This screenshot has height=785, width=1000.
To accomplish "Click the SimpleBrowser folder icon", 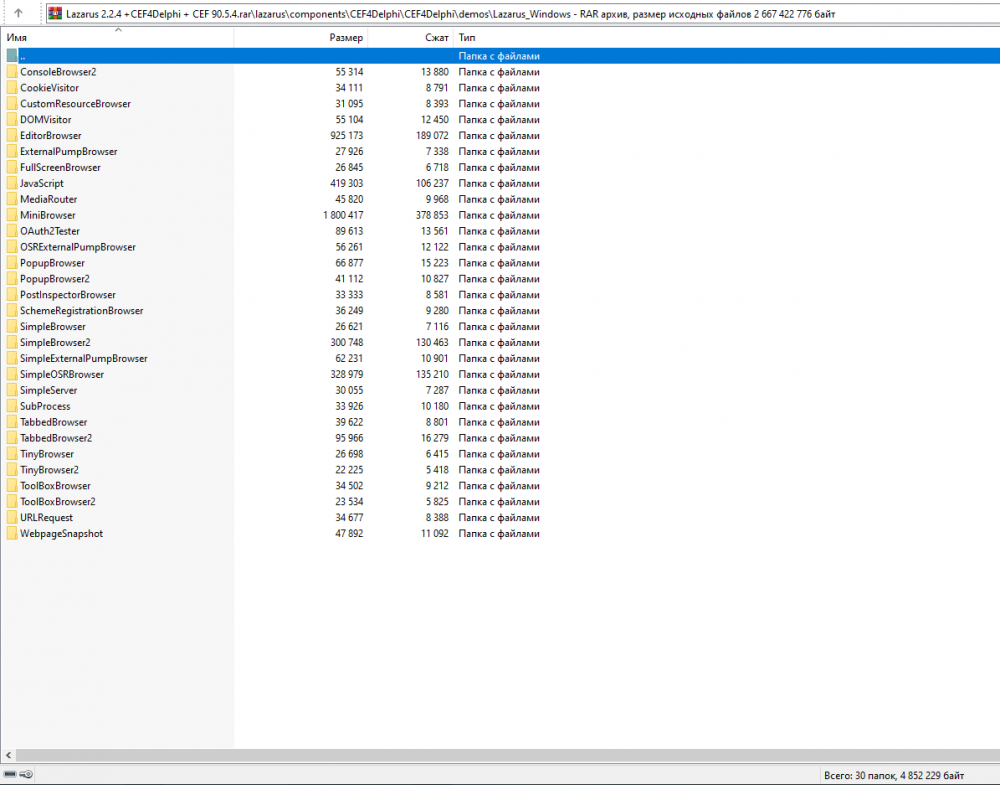I will coord(12,327).
